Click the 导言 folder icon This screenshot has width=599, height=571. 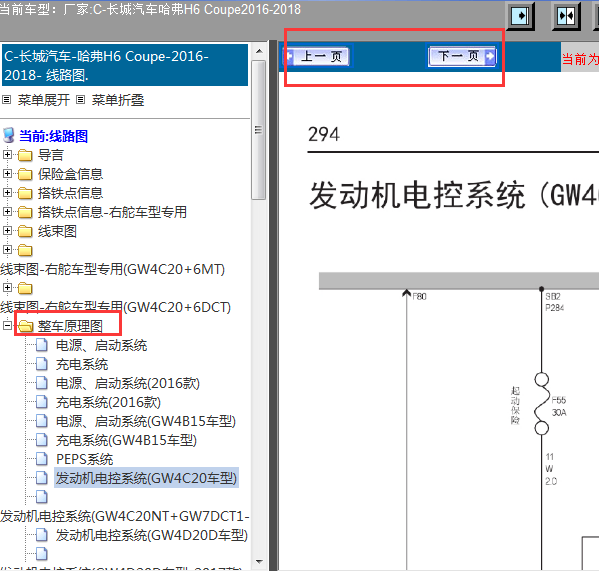(x=25, y=155)
